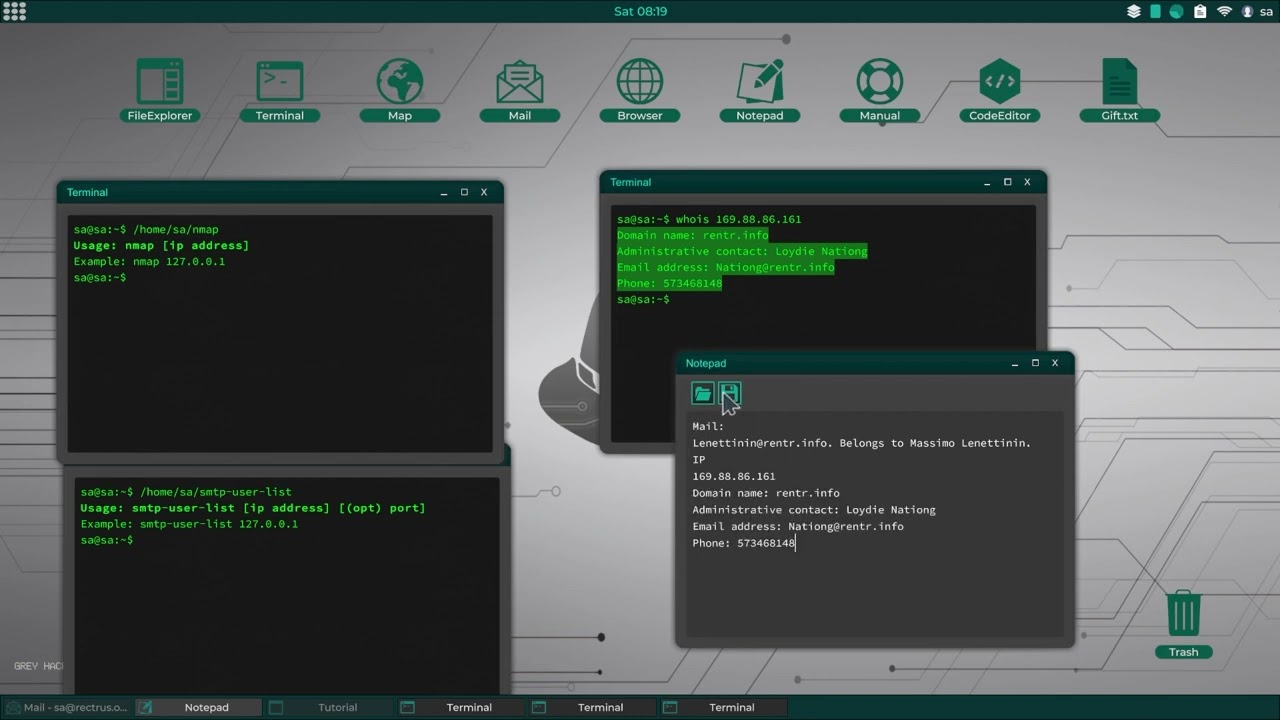Click 'Phone: 573468148' line in Notepad
Image resolution: width=1280 pixels, height=720 pixels.
pos(744,543)
